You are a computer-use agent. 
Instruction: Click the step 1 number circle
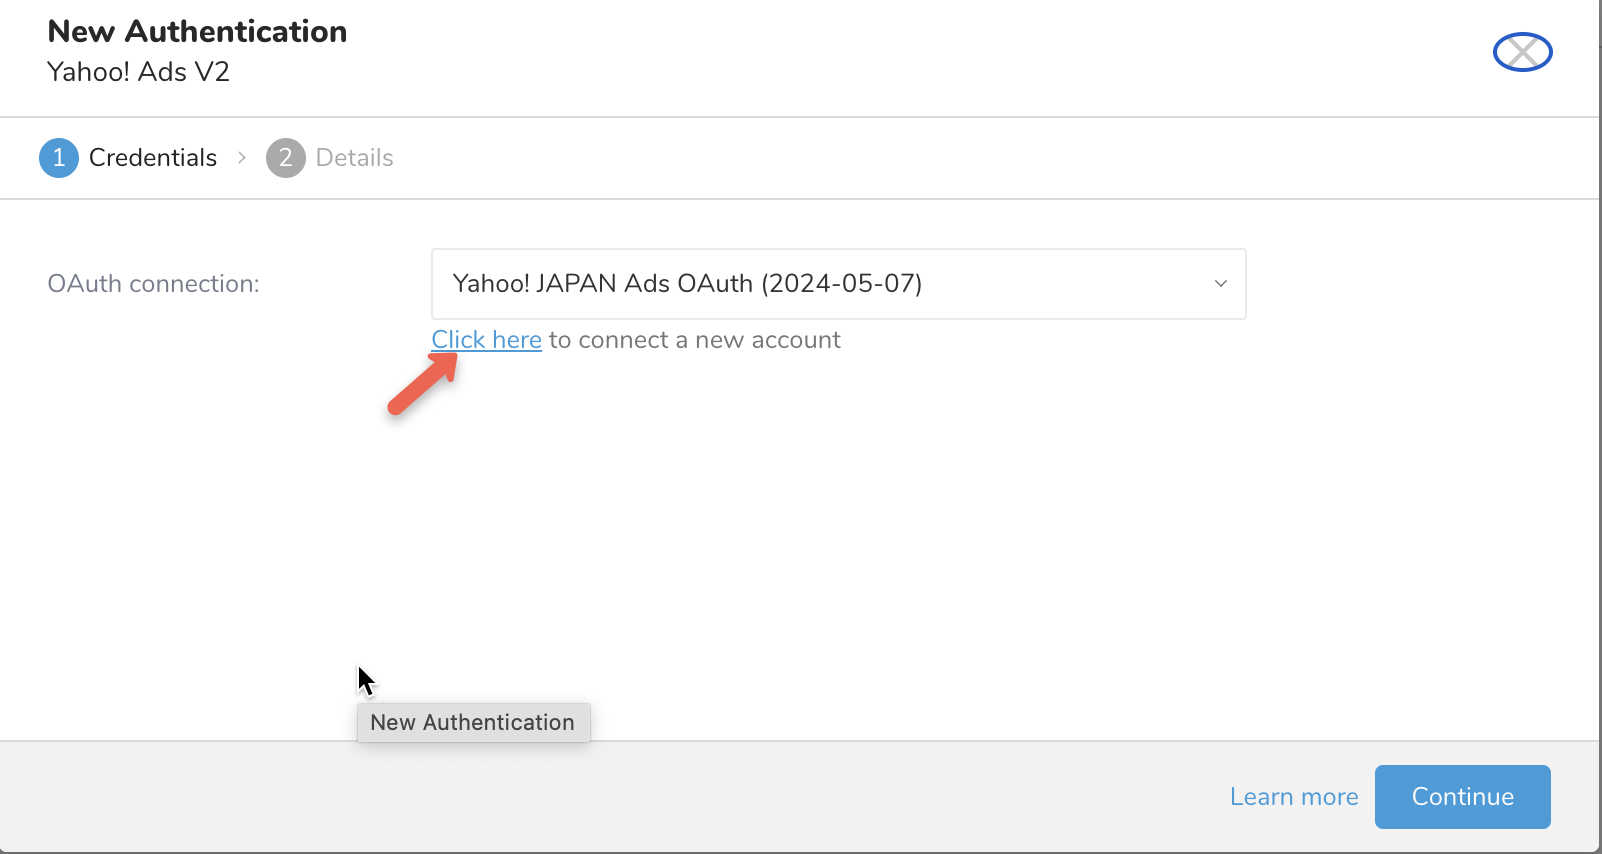click(59, 158)
